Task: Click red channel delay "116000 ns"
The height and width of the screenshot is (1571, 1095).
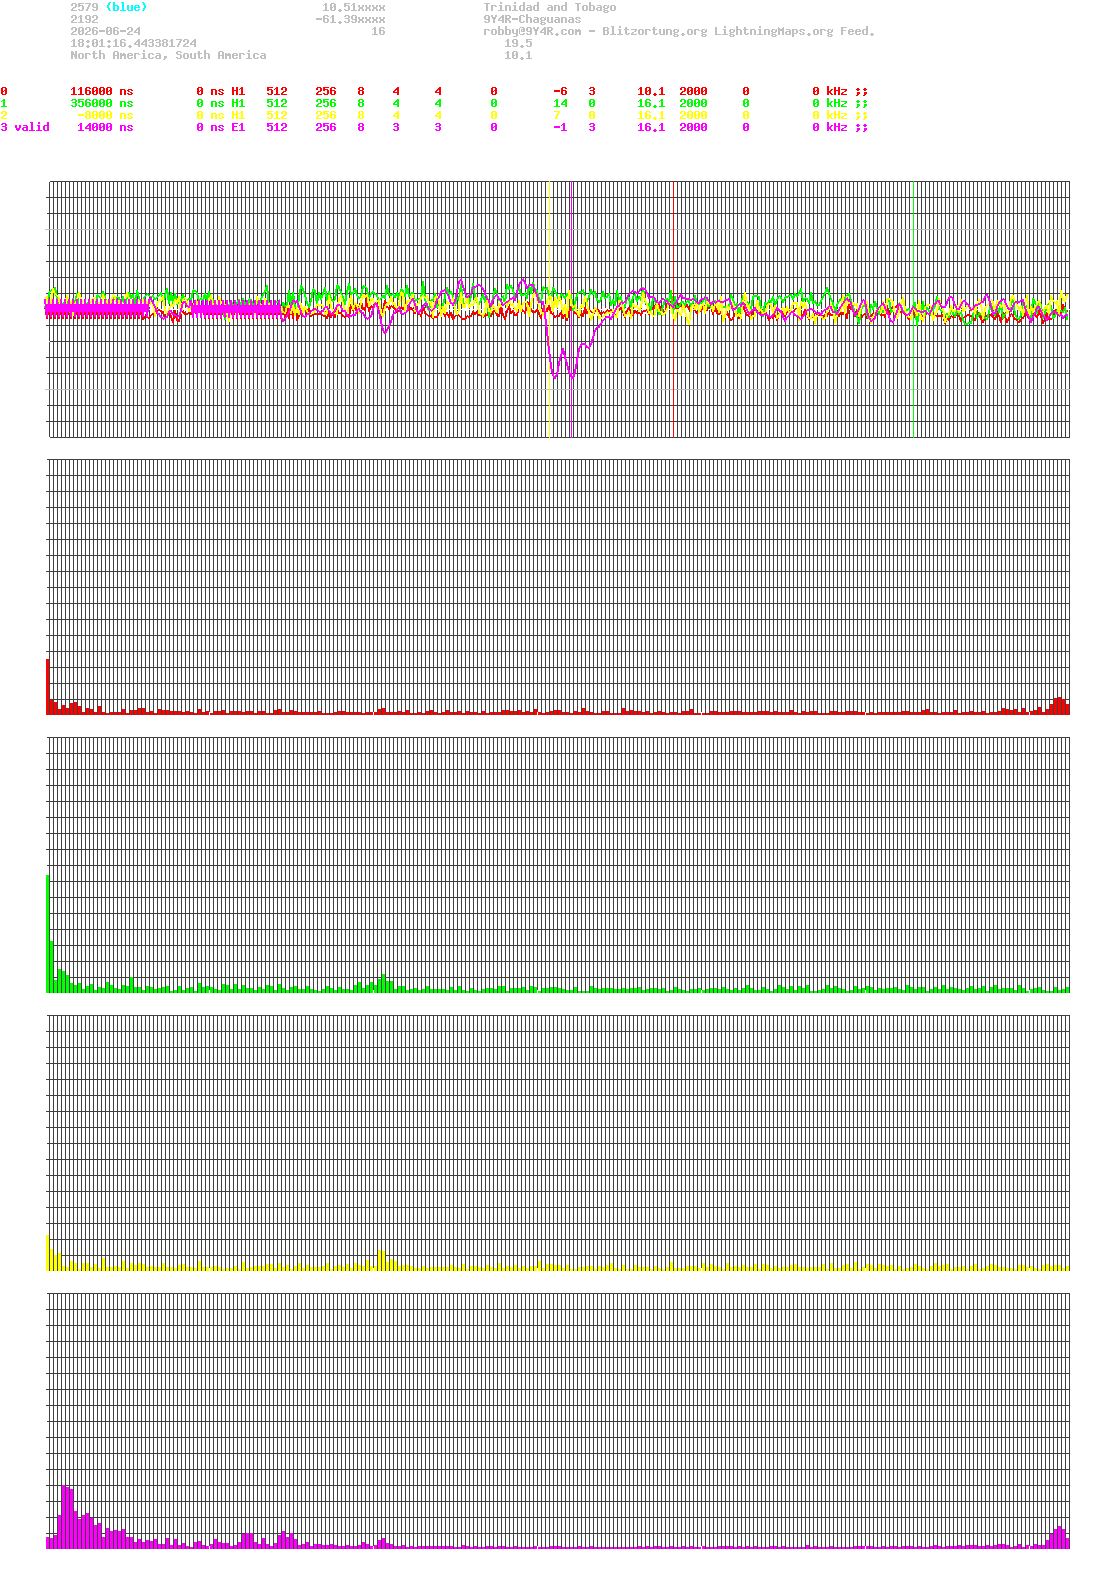Action: pyautogui.click(x=101, y=91)
